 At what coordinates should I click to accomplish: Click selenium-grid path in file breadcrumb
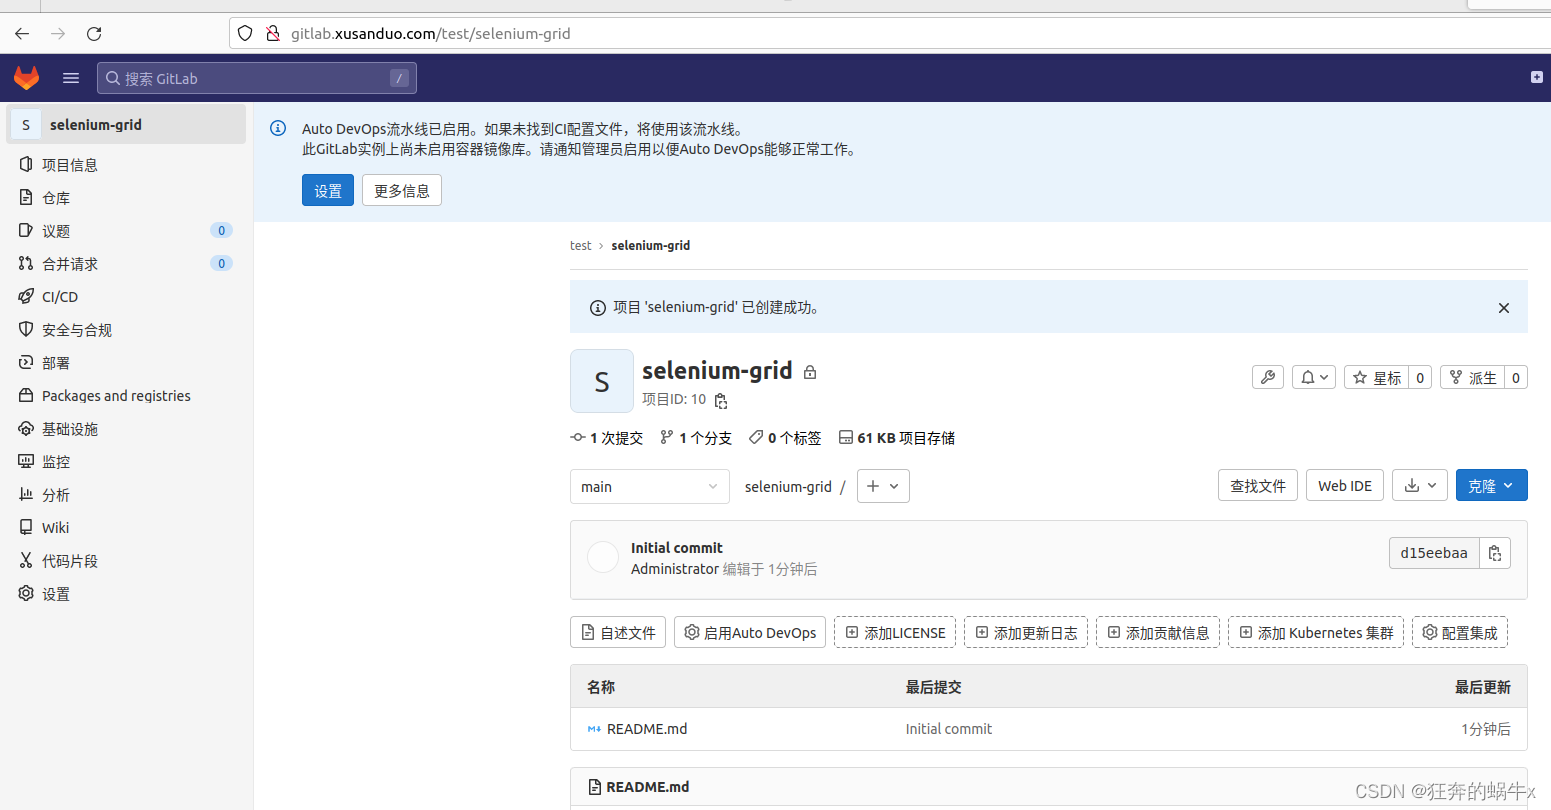click(788, 487)
